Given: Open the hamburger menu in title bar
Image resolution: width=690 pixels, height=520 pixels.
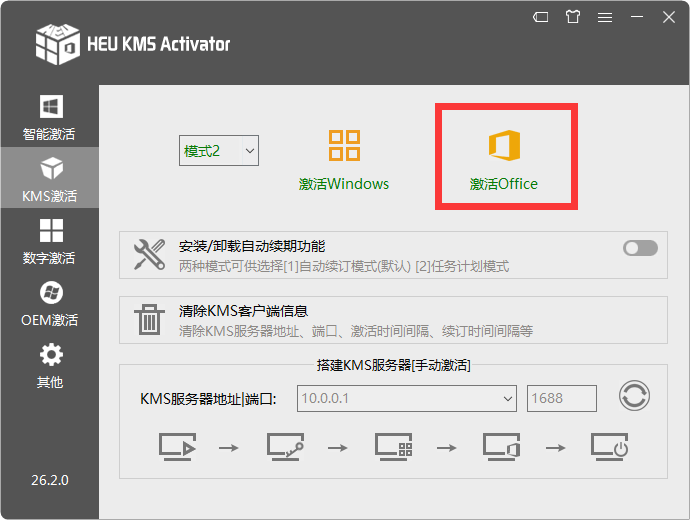Looking at the screenshot, I should coord(605,17).
